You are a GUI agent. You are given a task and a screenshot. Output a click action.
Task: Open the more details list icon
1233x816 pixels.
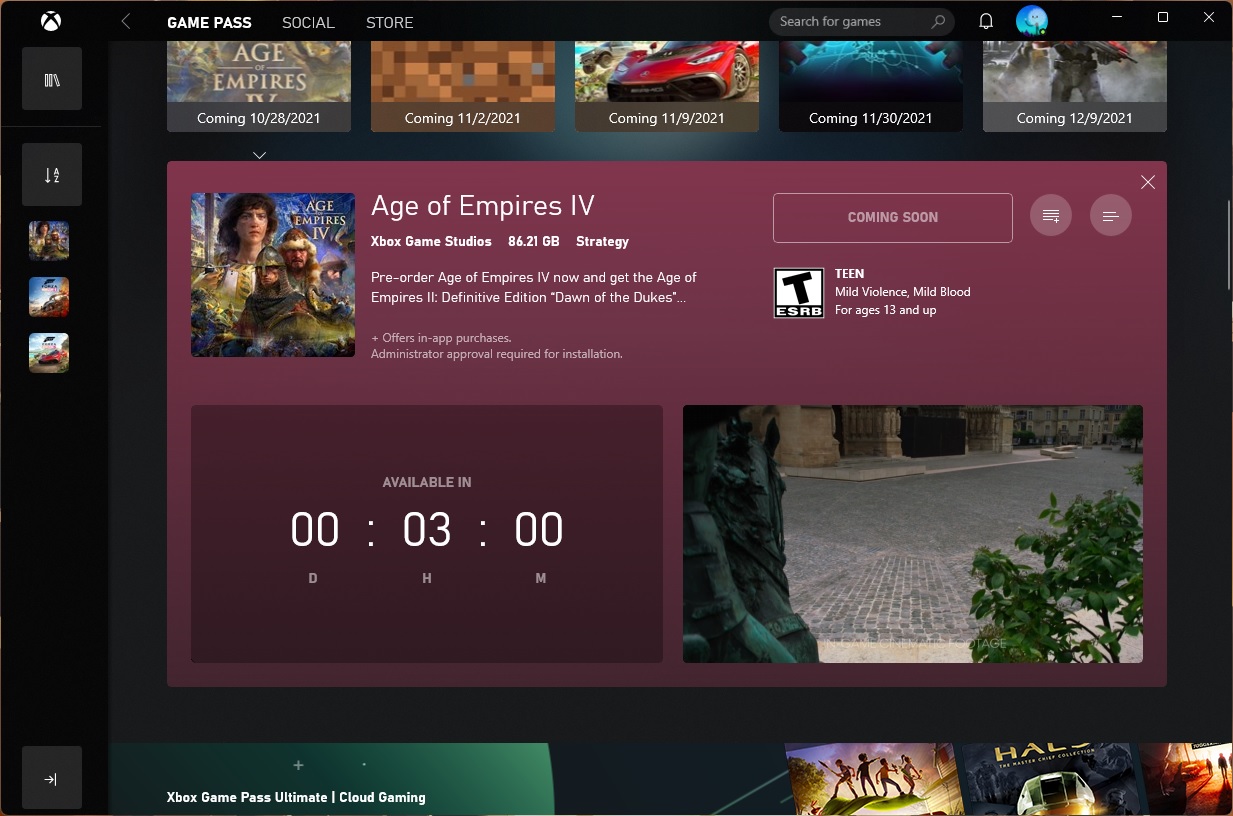(1111, 216)
